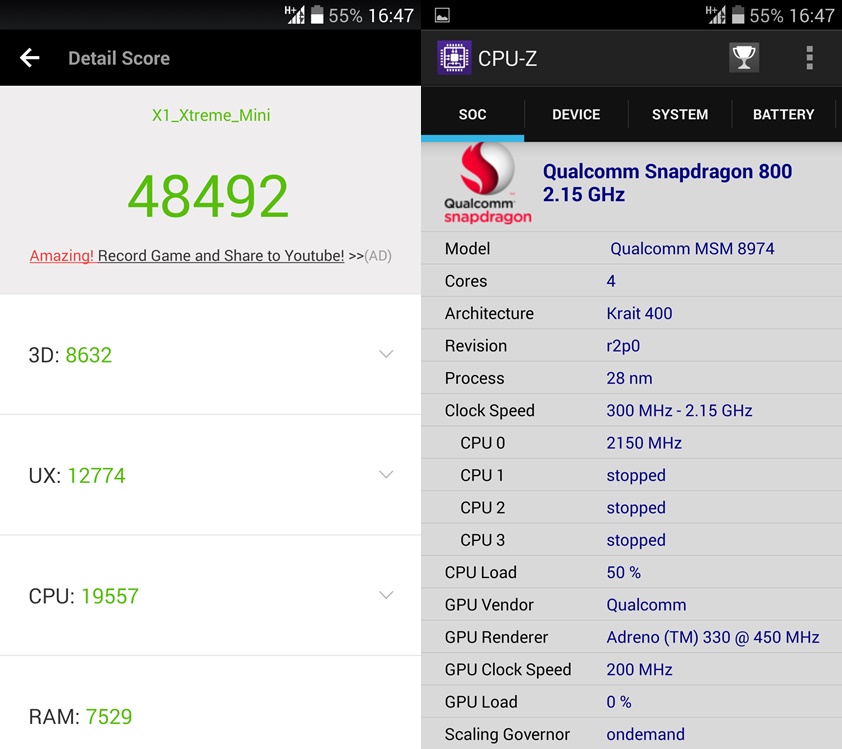Tap the H+ signal icon in right status bar
842x749 pixels.
(716, 14)
